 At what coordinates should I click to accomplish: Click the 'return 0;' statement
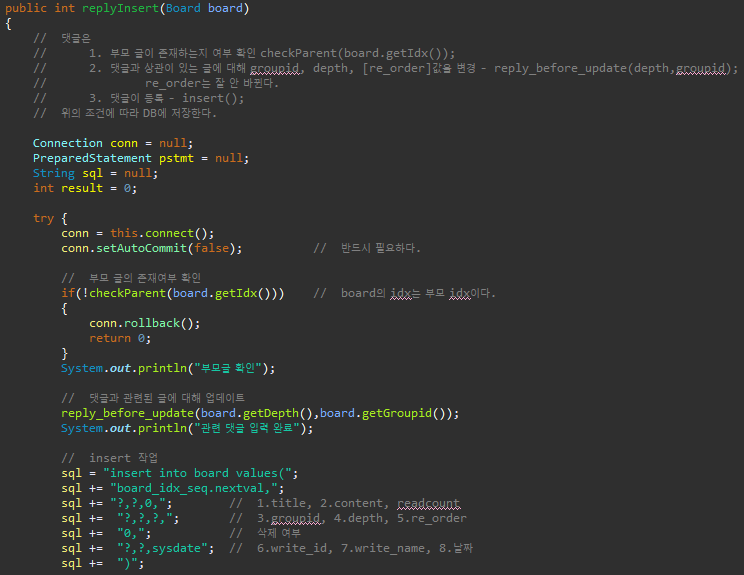point(120,338)
